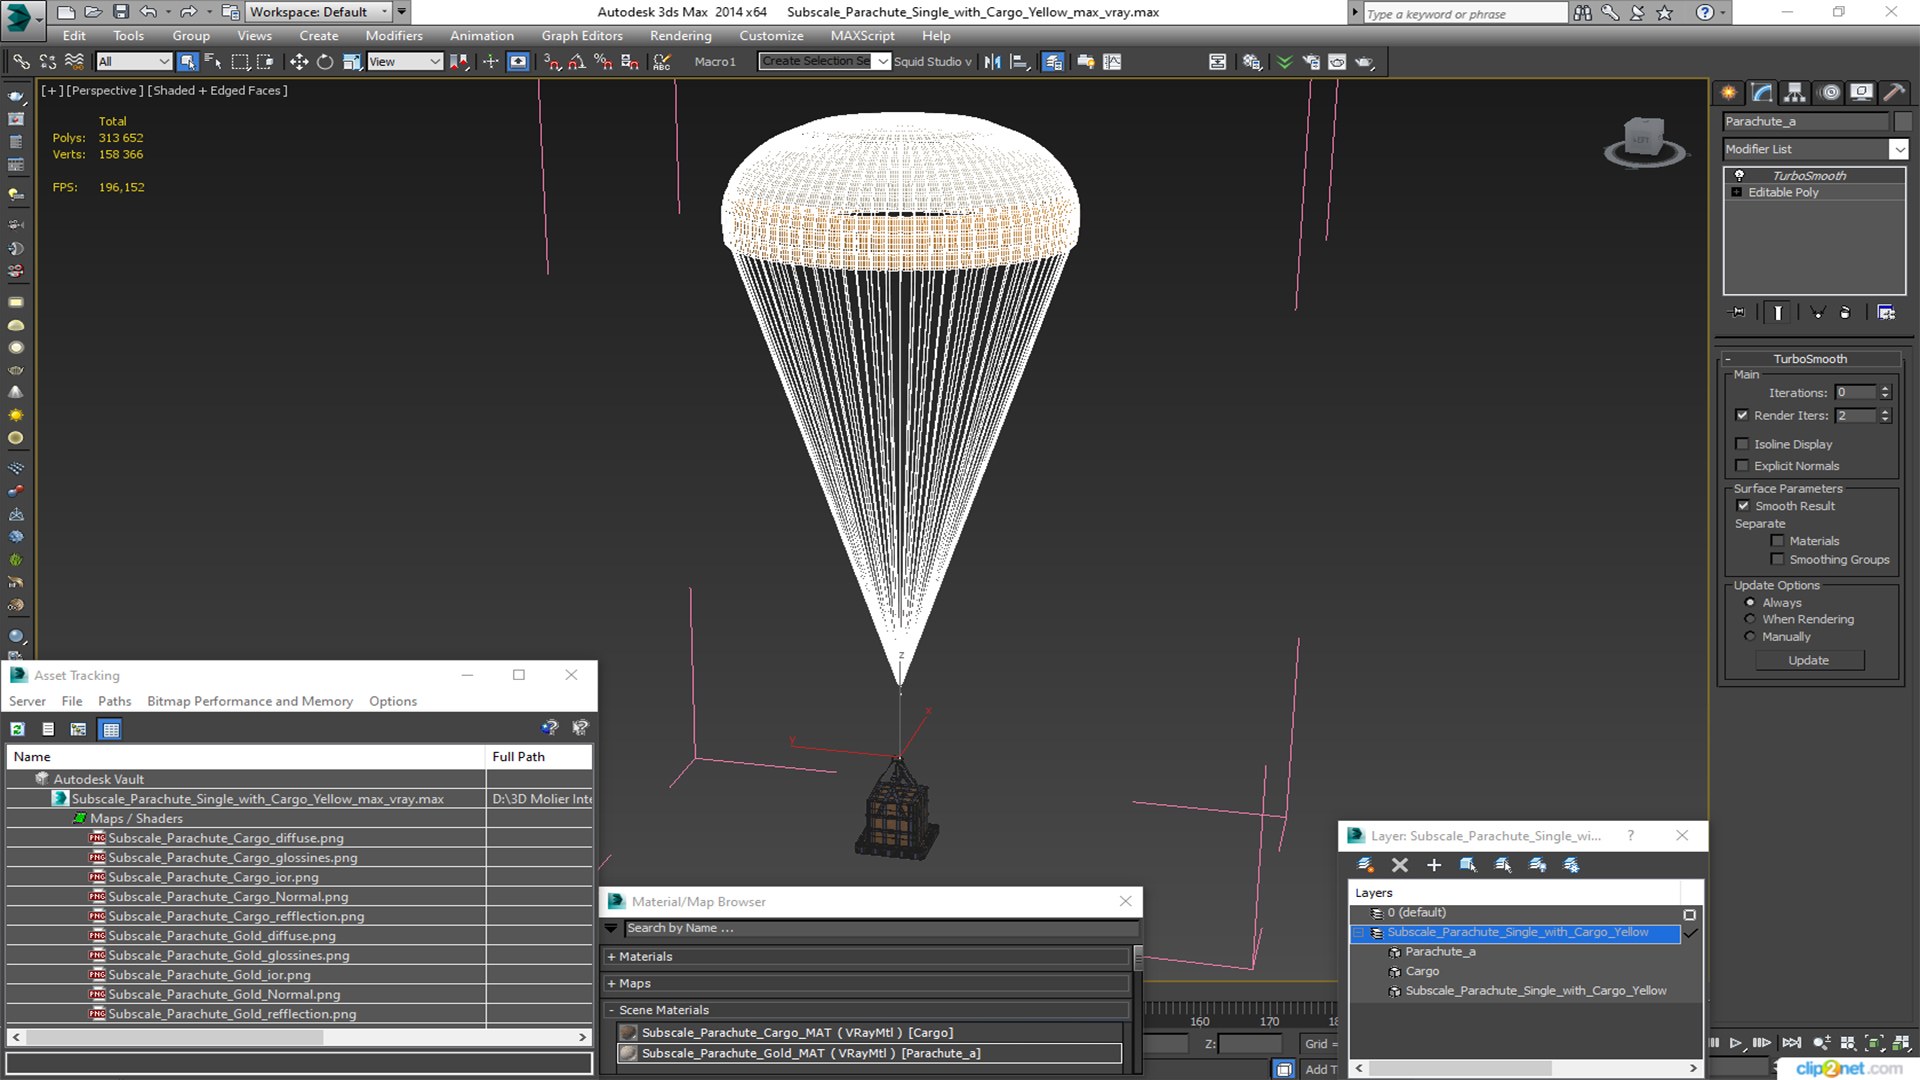The image size is (1920, 1080).
Task: Switch to Utilities command panel tab
Action: point(1894,93)
